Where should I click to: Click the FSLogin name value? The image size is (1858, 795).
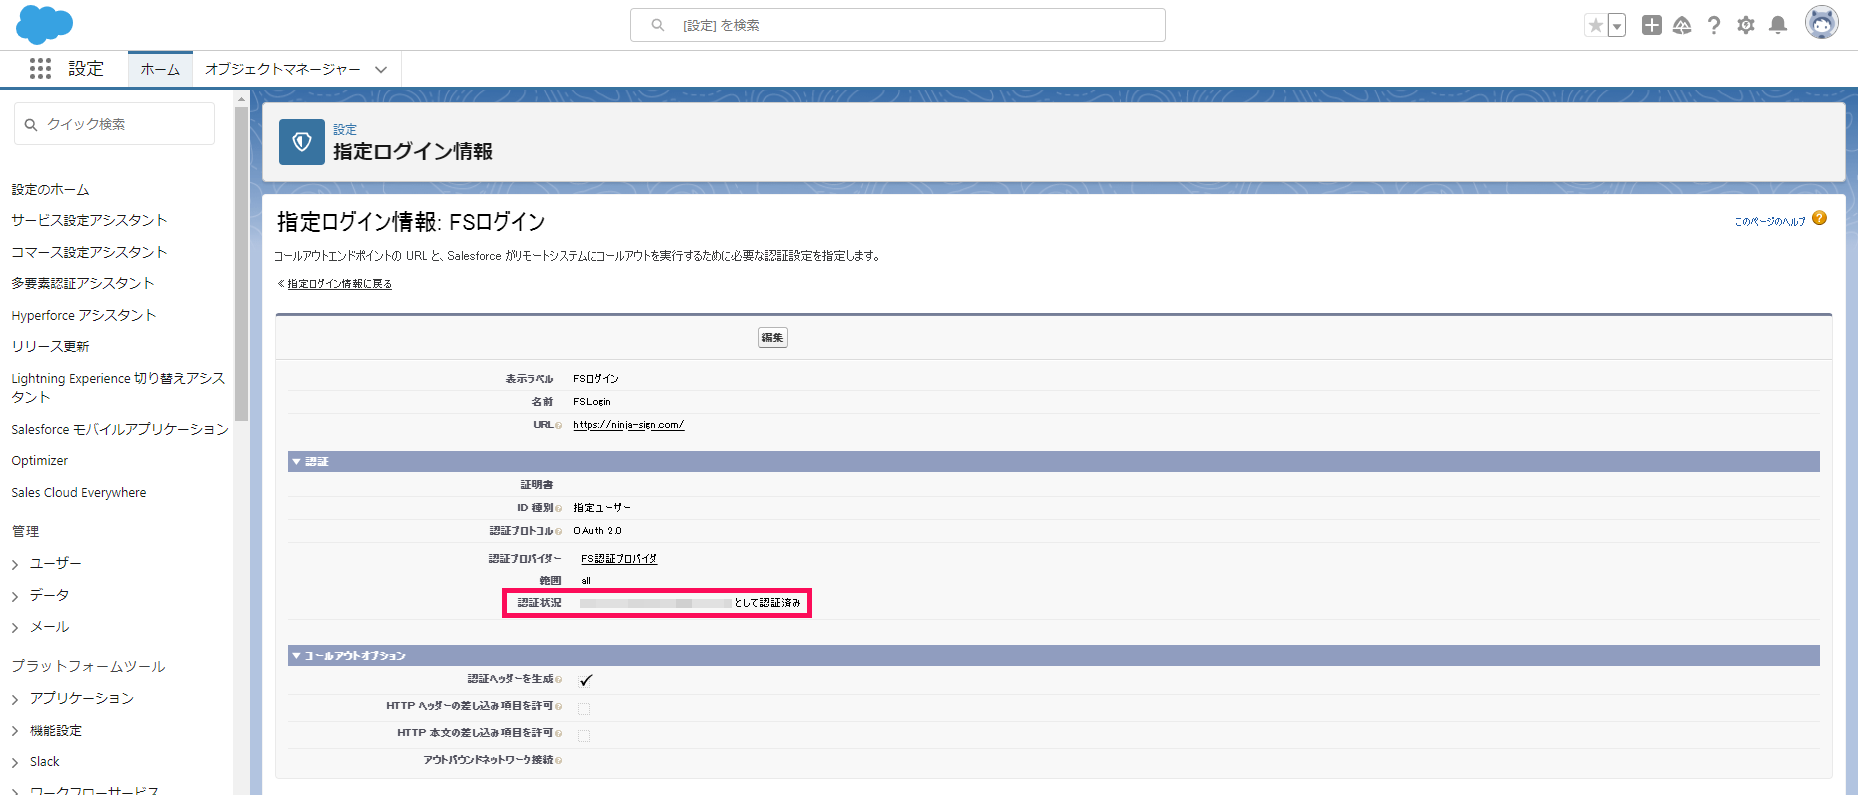click(591, 402)
